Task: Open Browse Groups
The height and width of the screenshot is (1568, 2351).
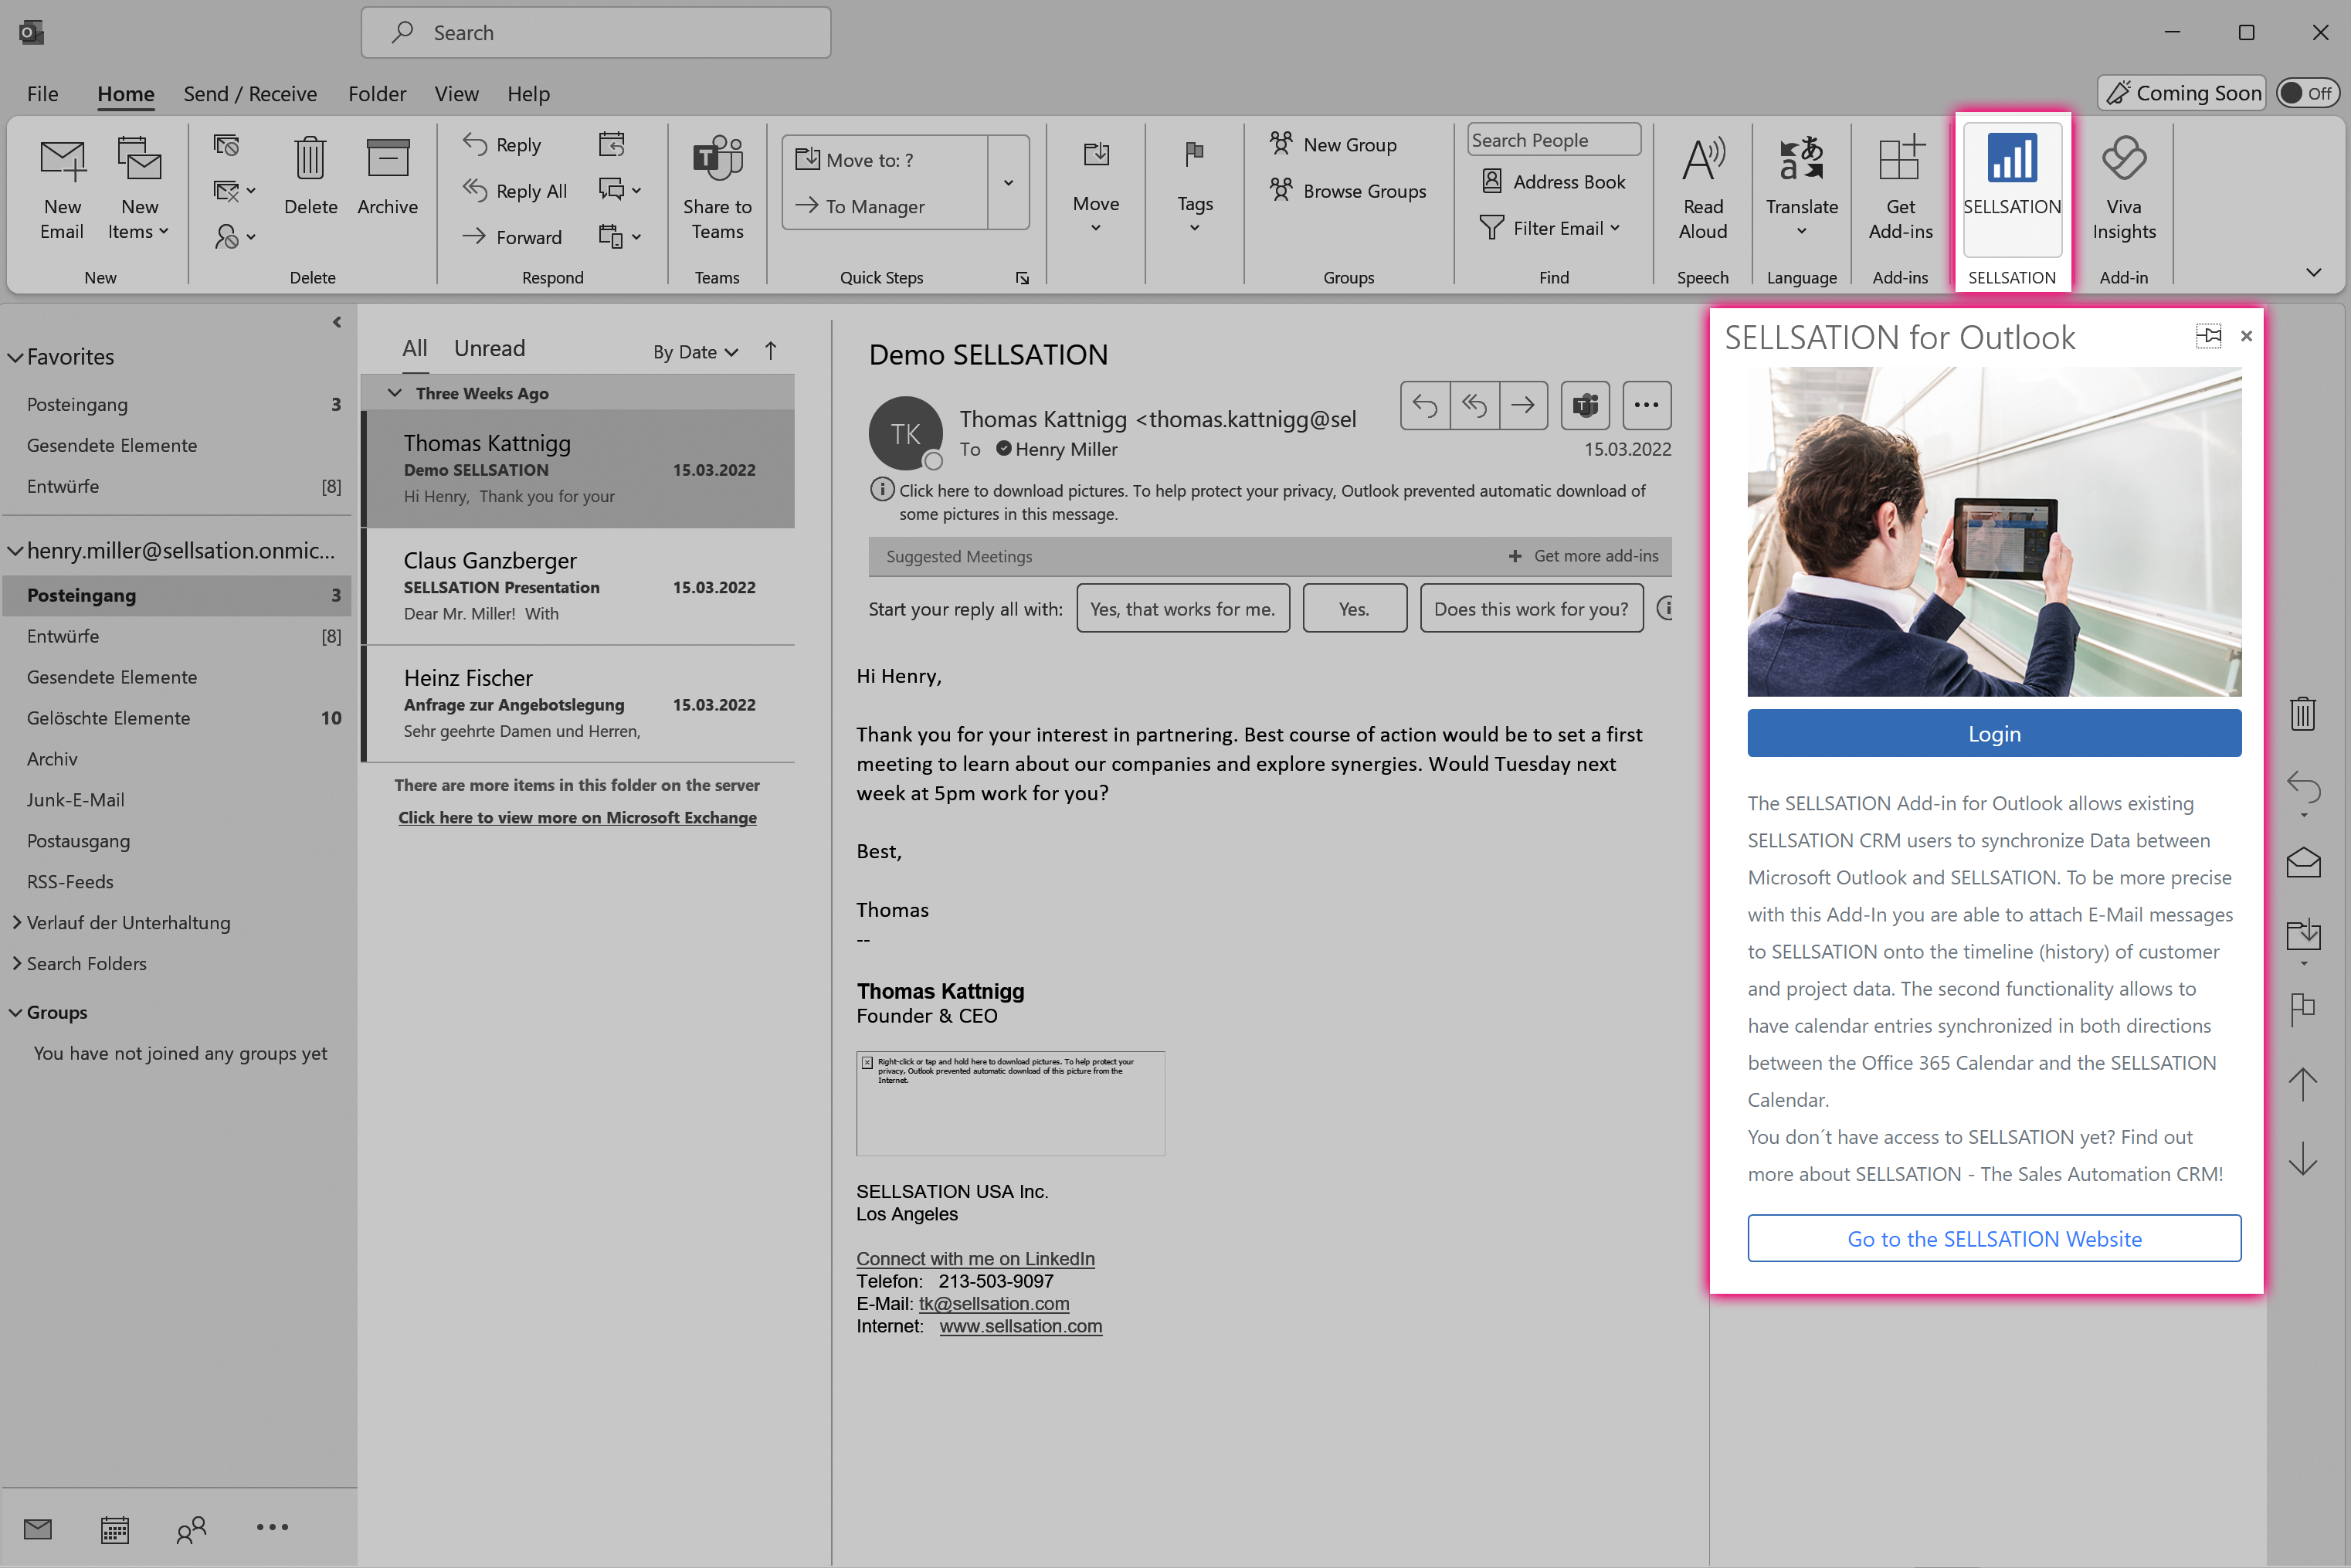Action: click(1348, 191)
